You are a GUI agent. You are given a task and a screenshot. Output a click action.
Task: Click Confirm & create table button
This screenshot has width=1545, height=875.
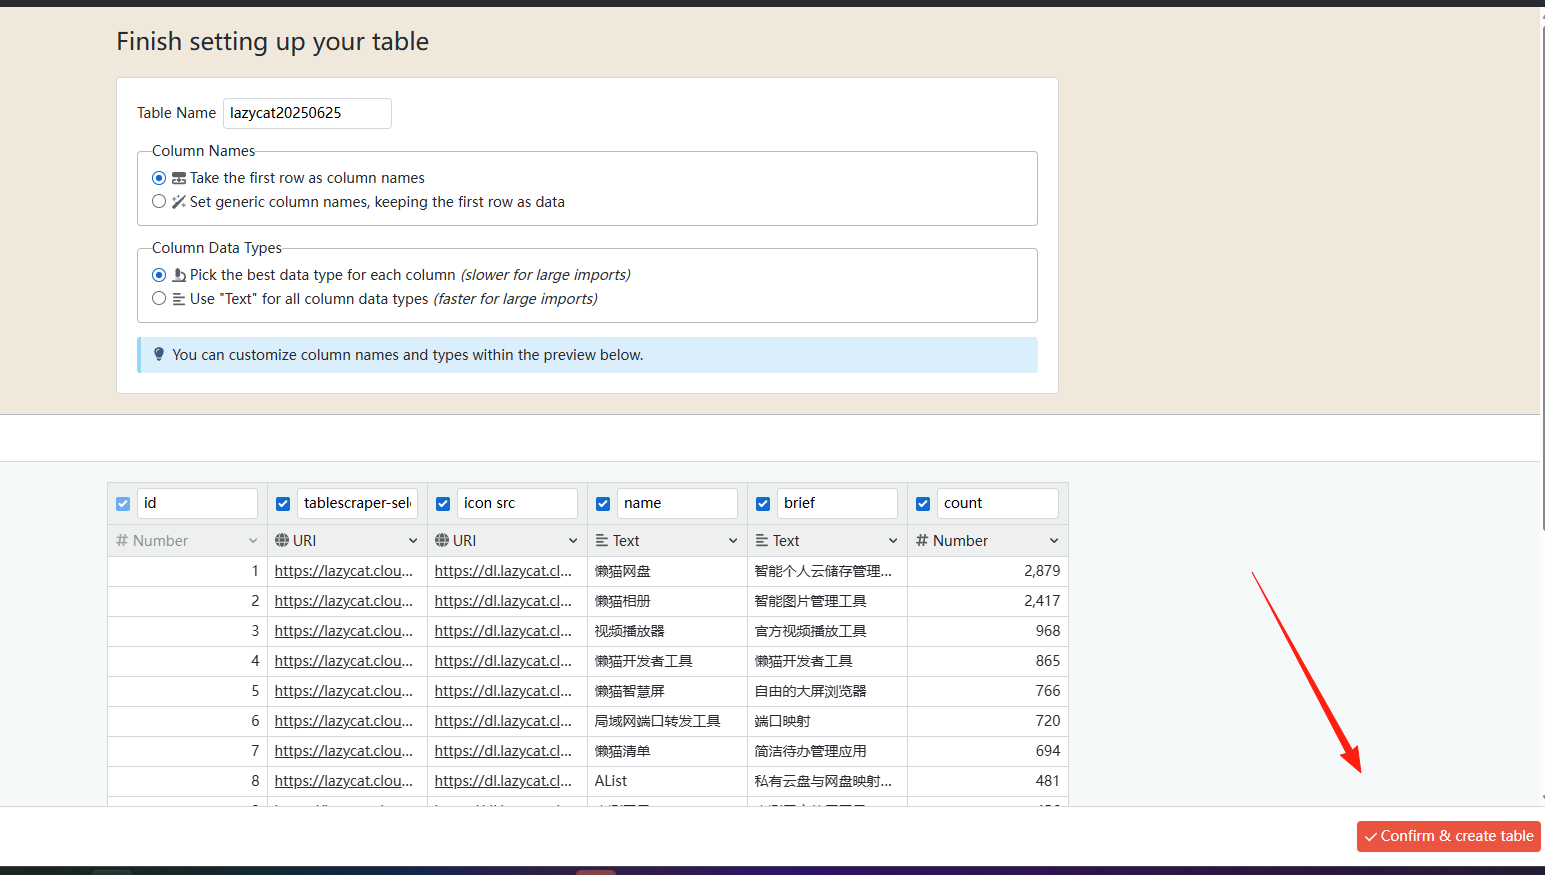point(1448,836)
